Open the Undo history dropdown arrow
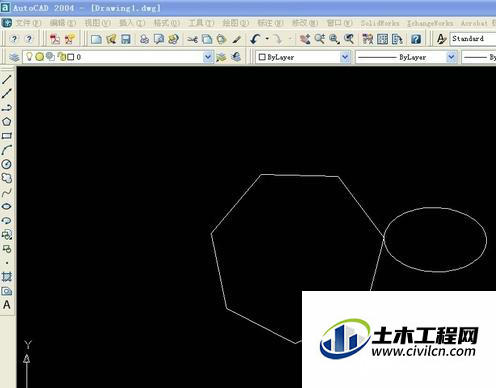 pos(267,39)
